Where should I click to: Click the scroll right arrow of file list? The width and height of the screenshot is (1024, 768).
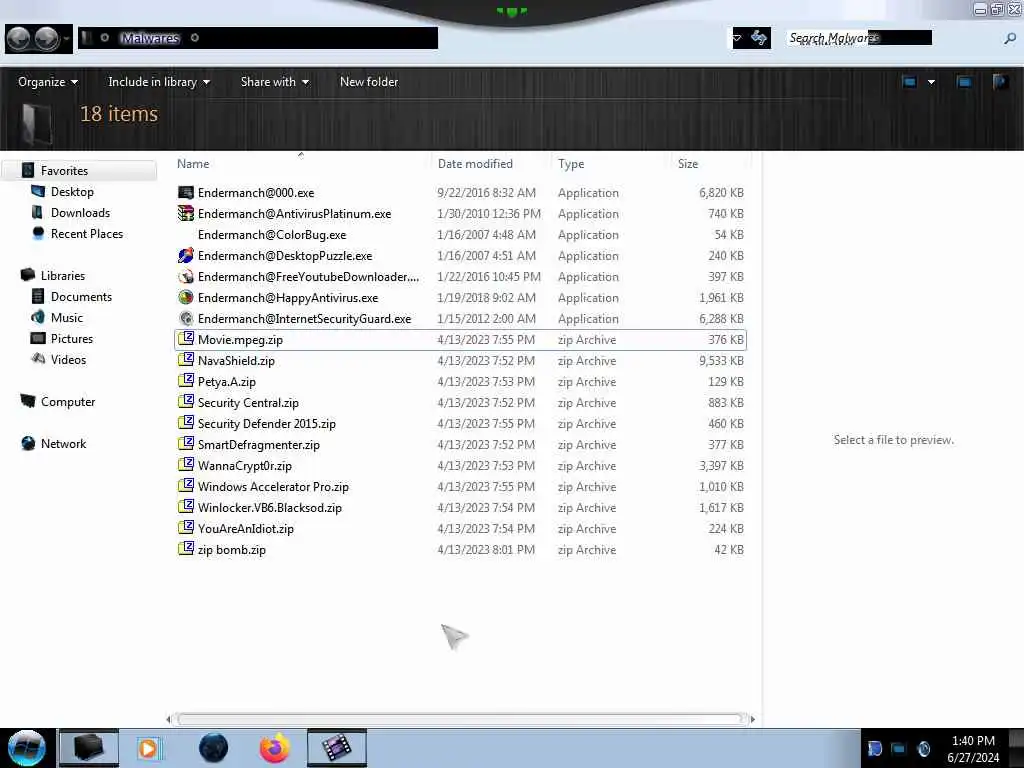pos(752,719)
